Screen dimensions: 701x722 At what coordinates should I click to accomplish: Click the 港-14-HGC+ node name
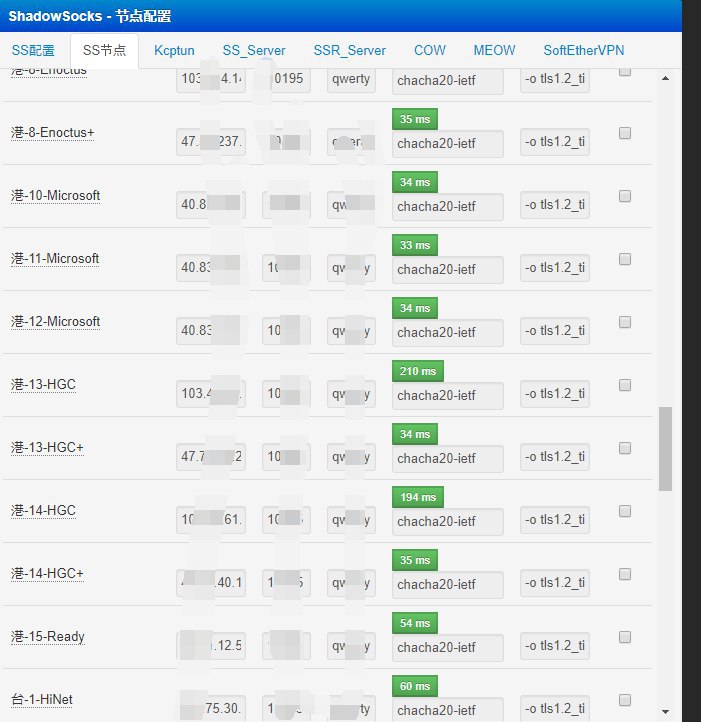(48, 573)
